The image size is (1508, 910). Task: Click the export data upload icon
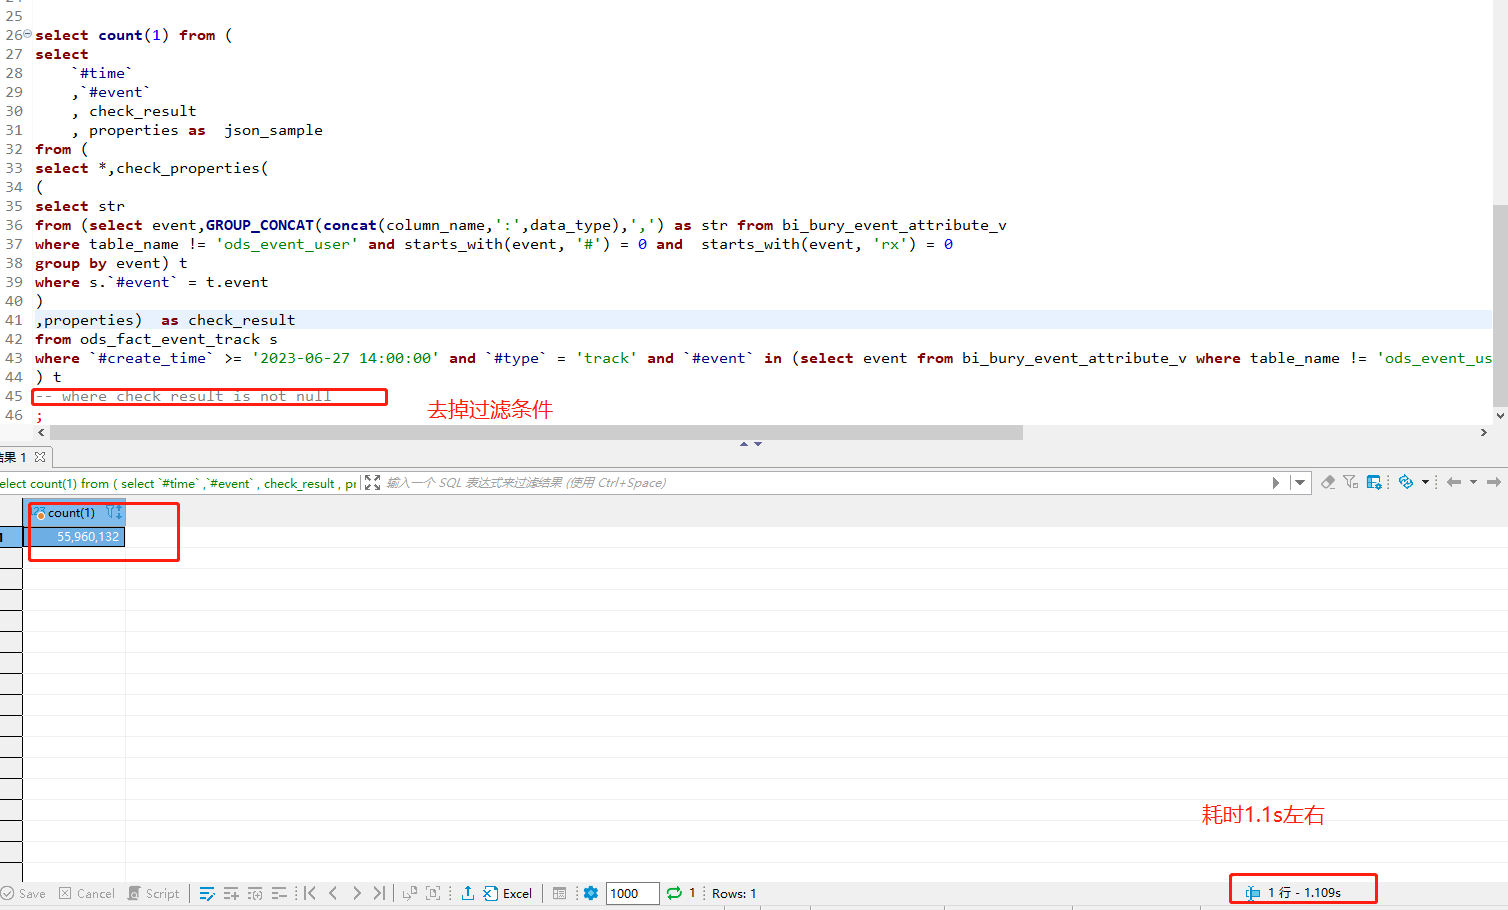click(467, 893)
